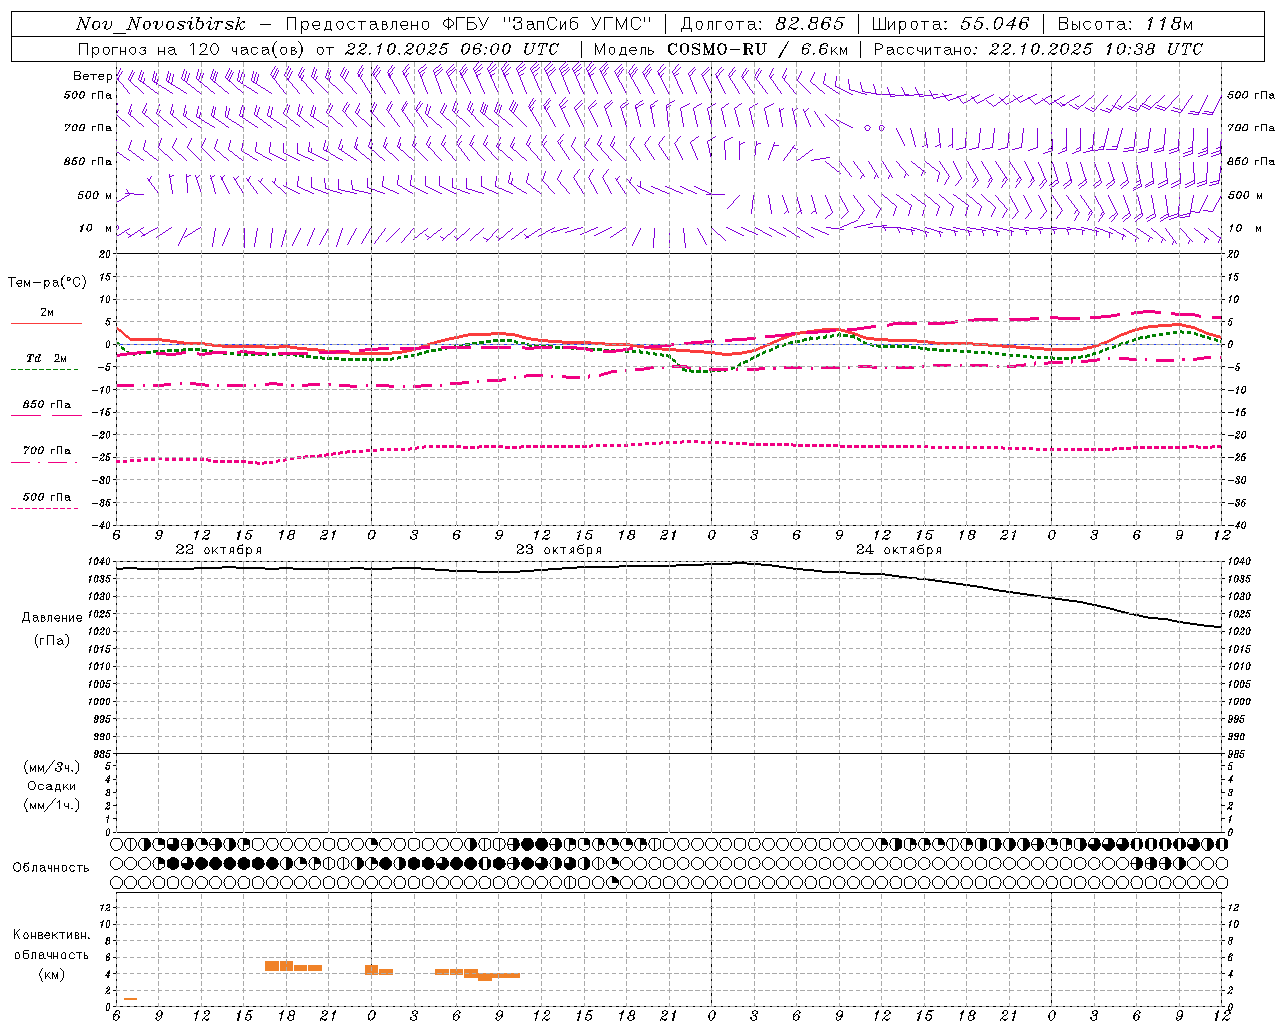This screenshot has width=1280, height=1024.
Task: Click the latitude value Широта: 55.046
Action: (950, 24)
